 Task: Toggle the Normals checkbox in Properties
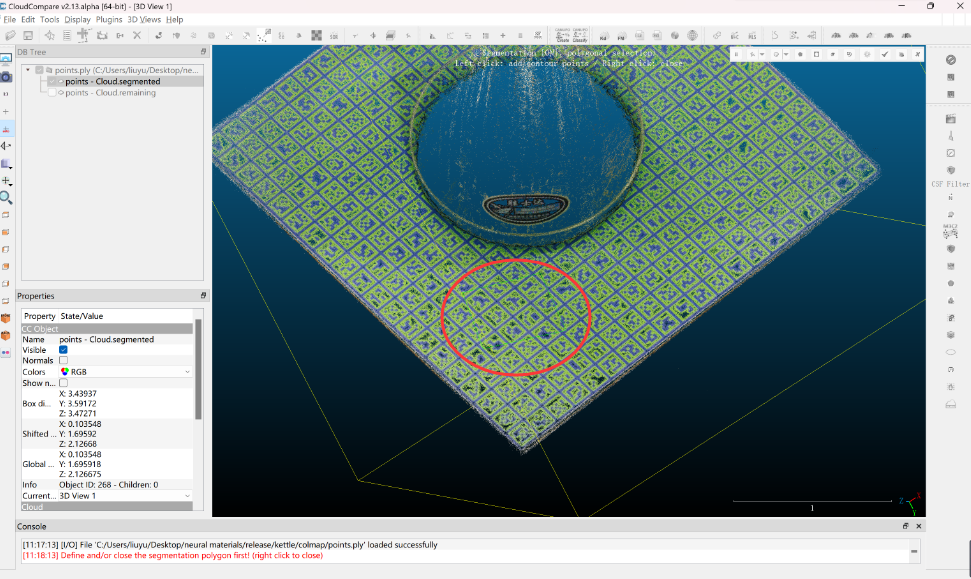coord(63,360)
